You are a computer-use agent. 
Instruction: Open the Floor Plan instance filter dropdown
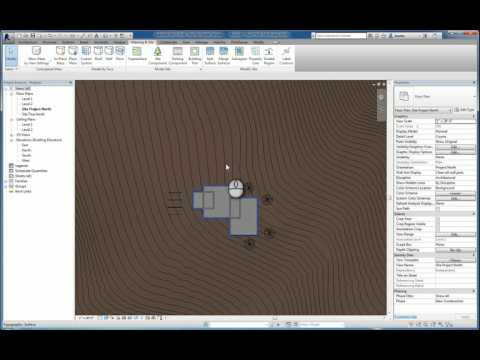423,110
